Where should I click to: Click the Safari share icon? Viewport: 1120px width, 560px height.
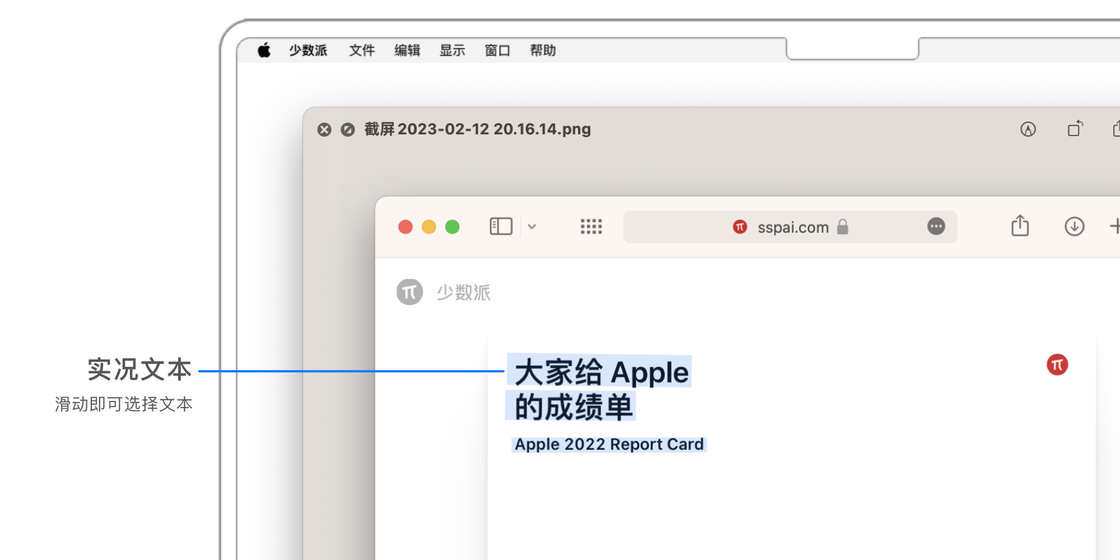point(1020,226)
